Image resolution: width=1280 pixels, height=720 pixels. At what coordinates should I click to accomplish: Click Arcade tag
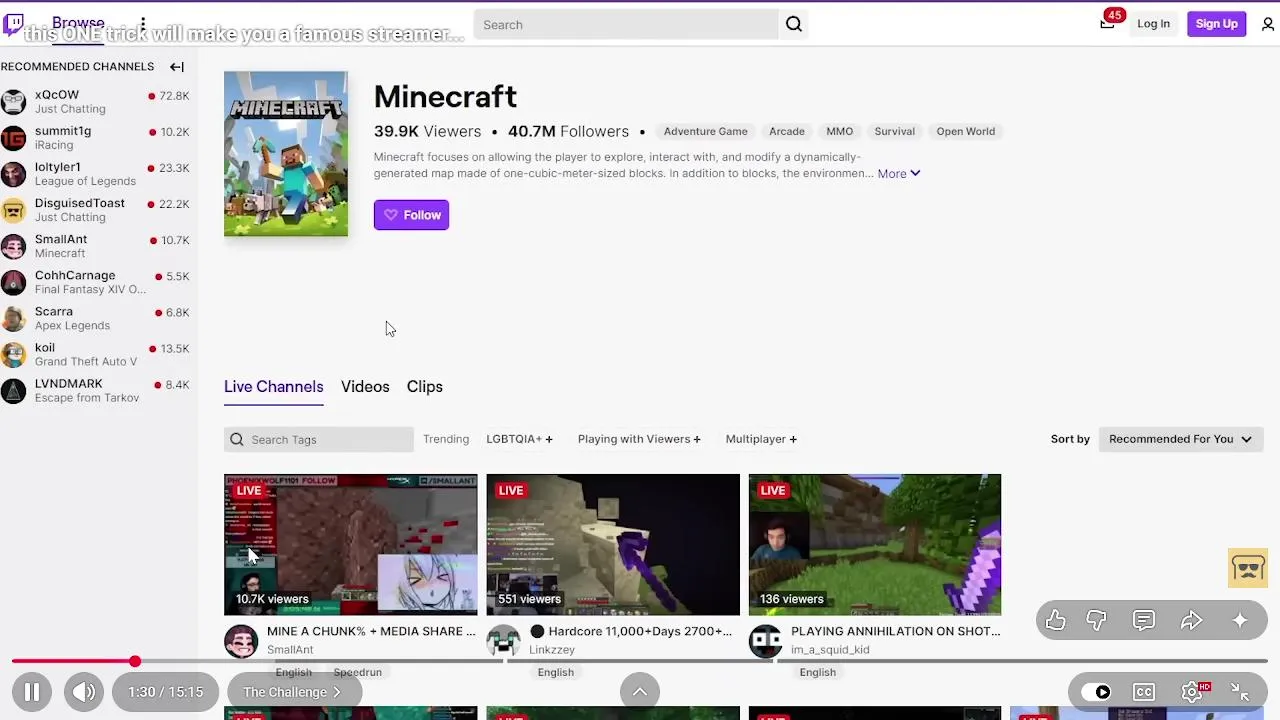(x=787, y=131)
